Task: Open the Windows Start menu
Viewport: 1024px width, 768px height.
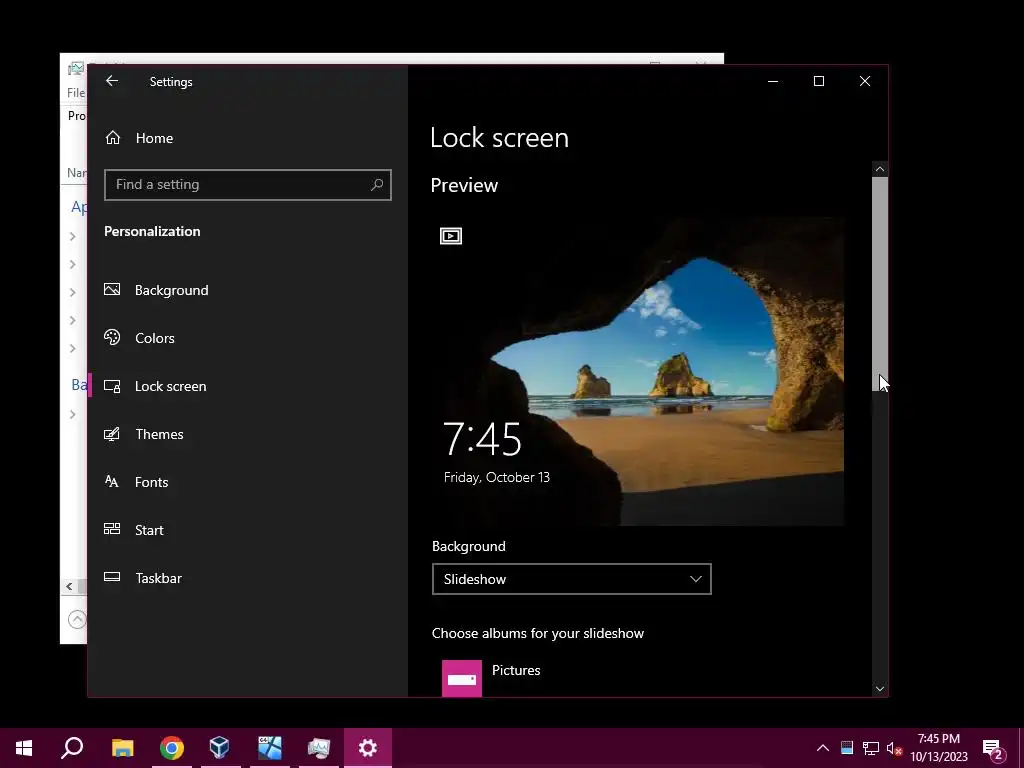Action: coord(24,748)
